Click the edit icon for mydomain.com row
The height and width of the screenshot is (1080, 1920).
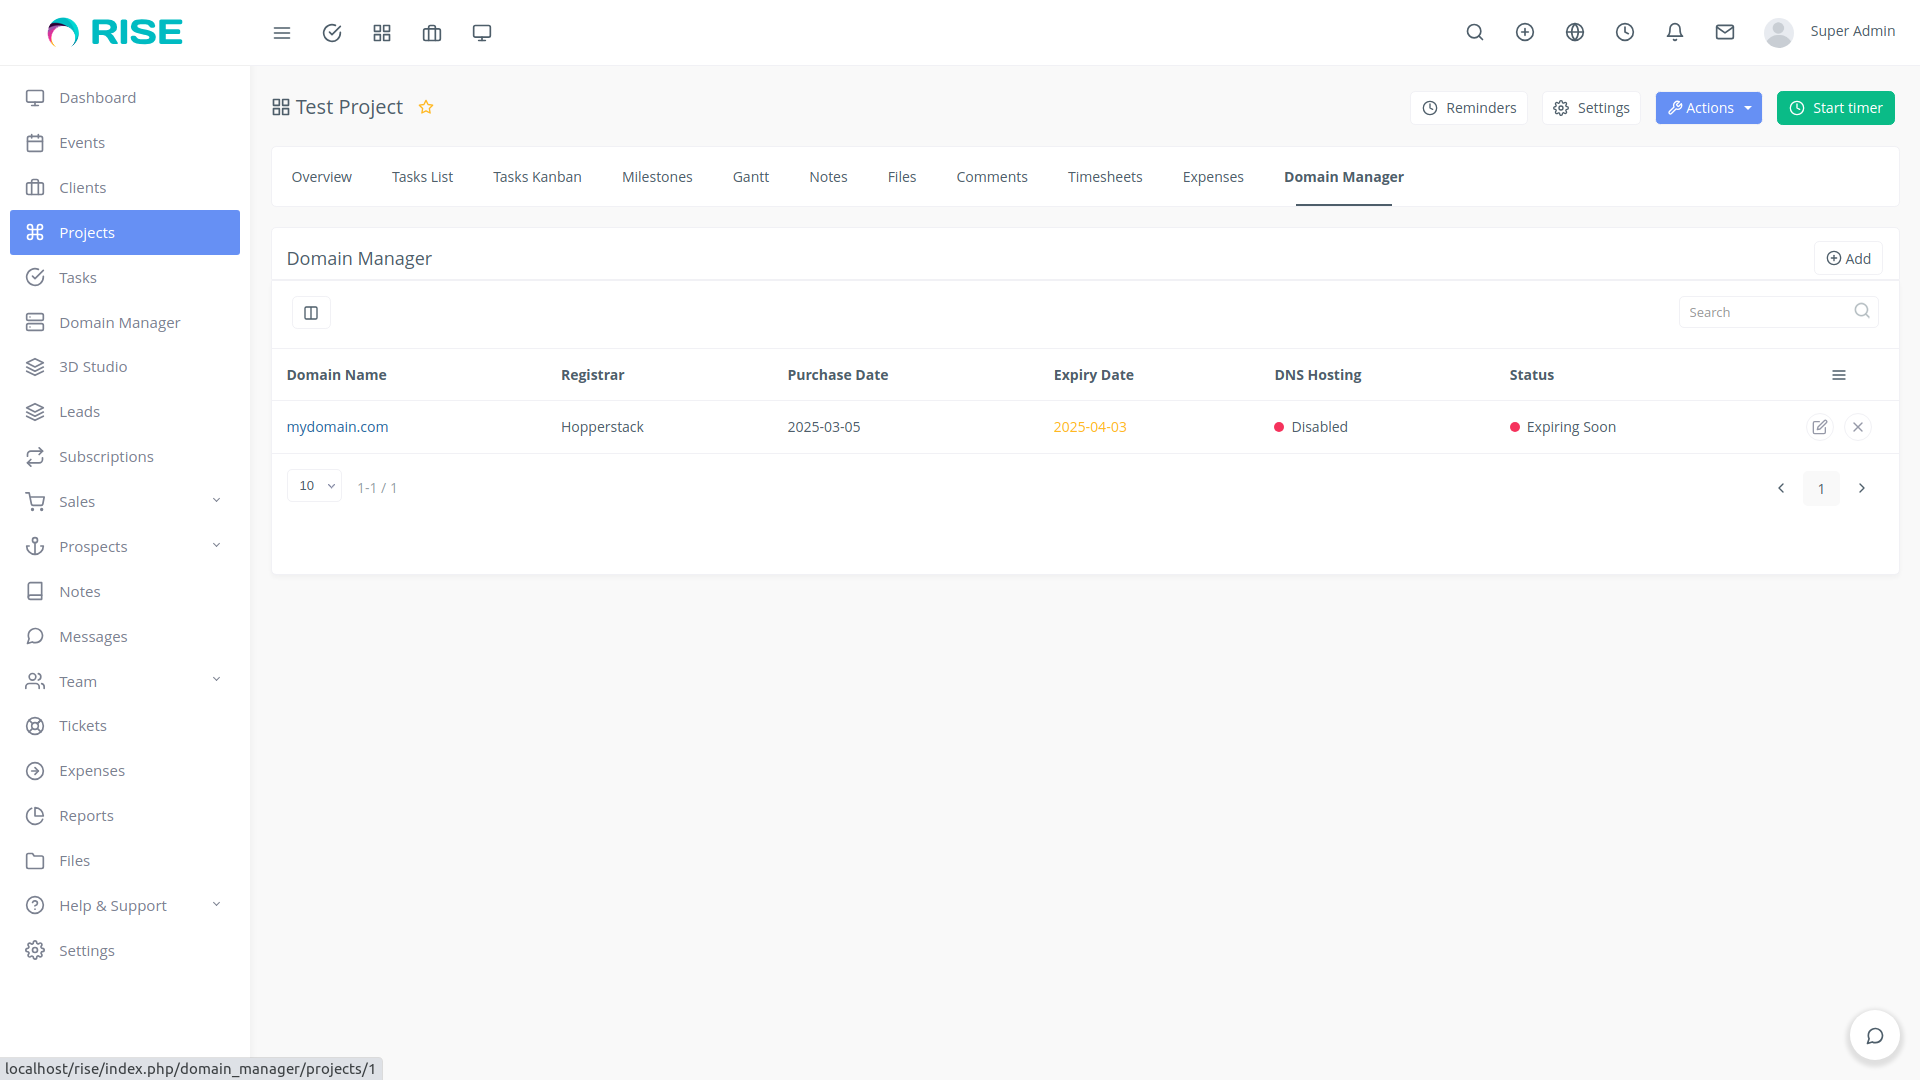coord(1820,427)
